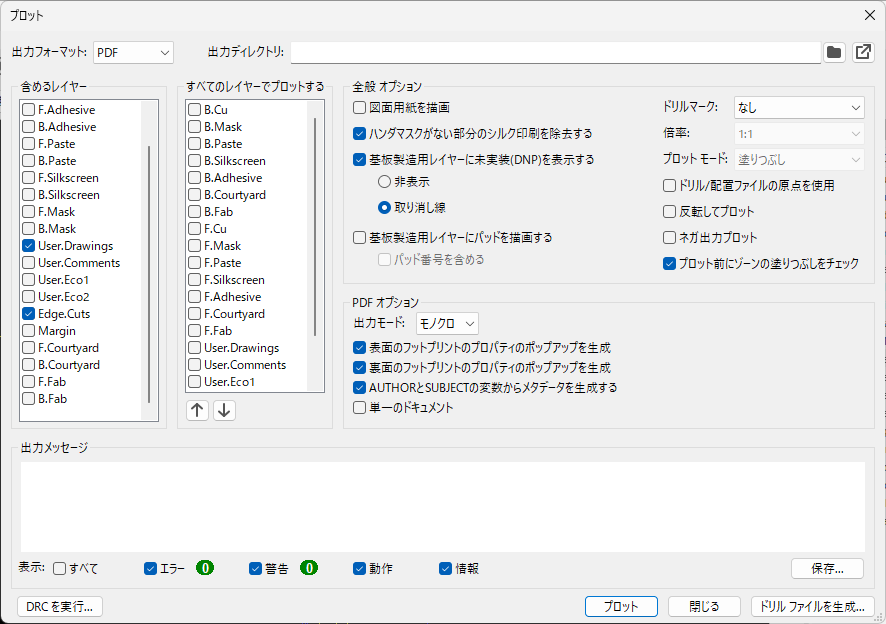
Task: Select User.Comments in the included layers list
Action: (x=29, y=263)
